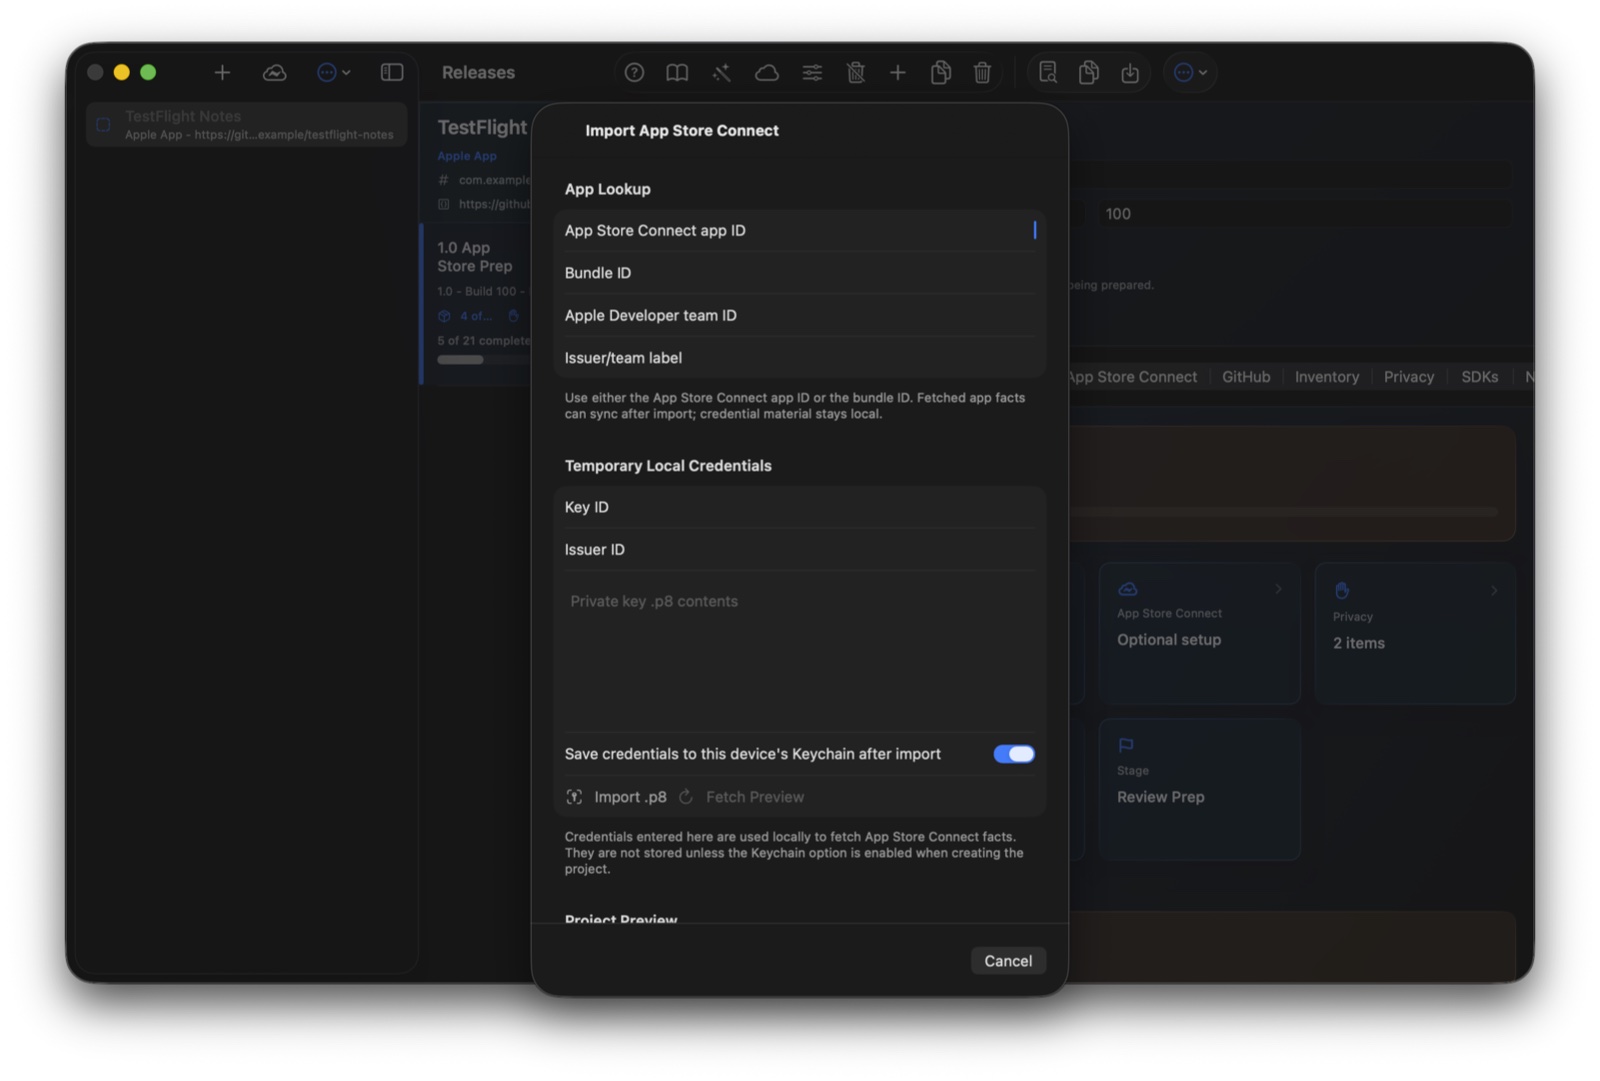
Task: Open the Stage Review Prep card
Action: coord(1199,789)
